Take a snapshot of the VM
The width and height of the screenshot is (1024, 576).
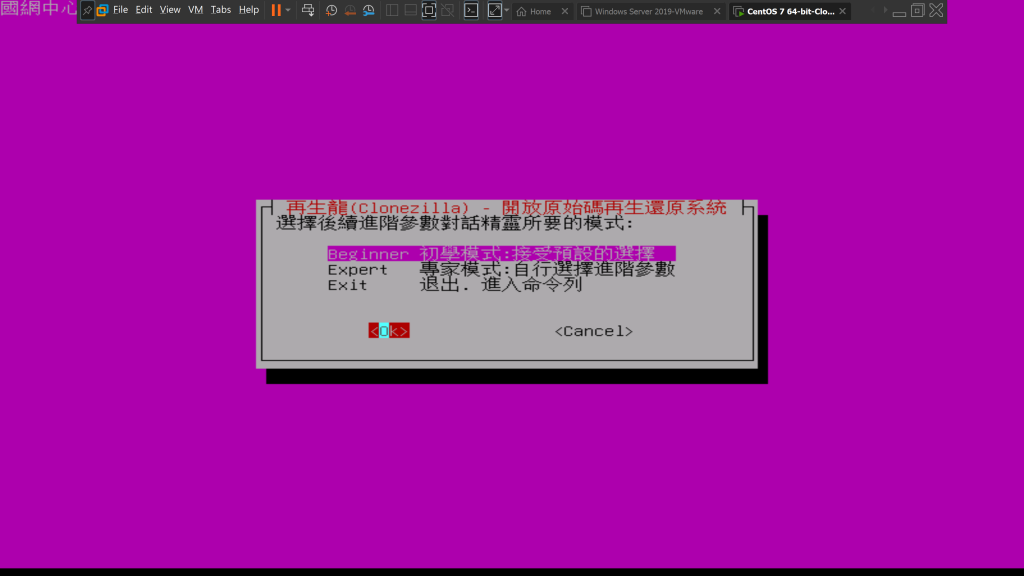click(x=332, y=10)
